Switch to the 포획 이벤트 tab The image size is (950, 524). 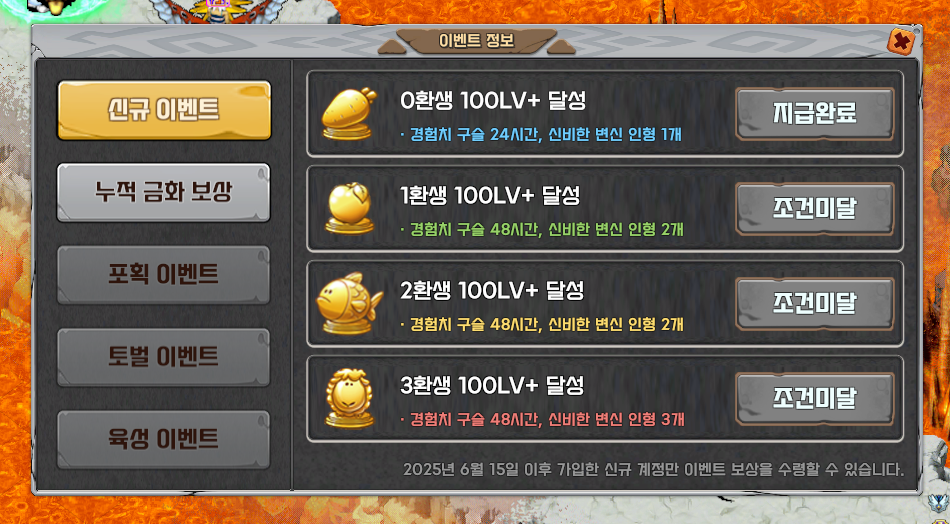[x=164, y=275]
